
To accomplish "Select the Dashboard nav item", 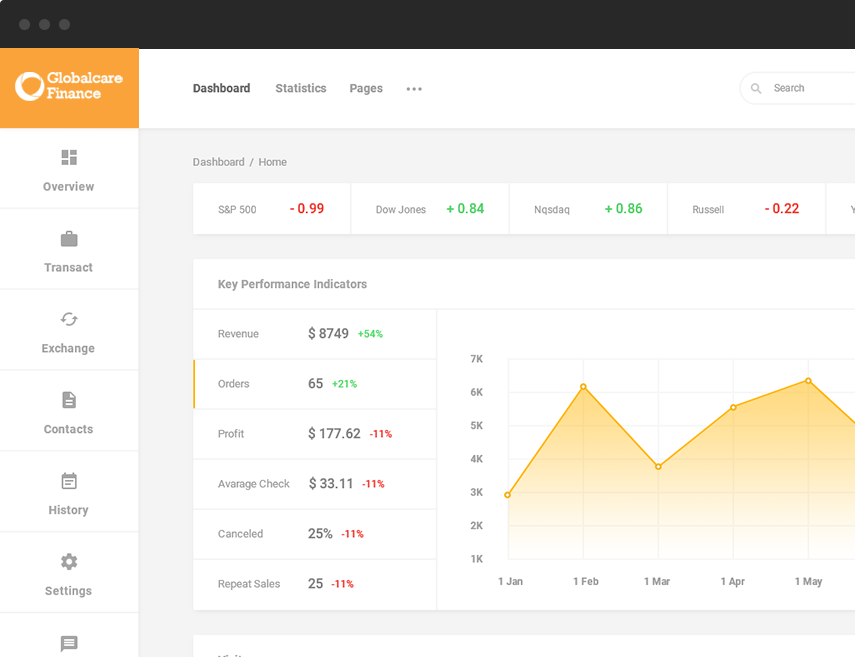I will point(221,88).
